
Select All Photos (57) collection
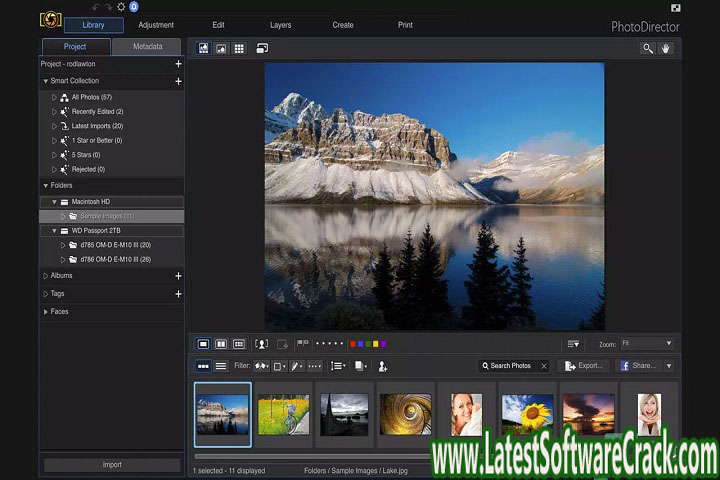91,97
